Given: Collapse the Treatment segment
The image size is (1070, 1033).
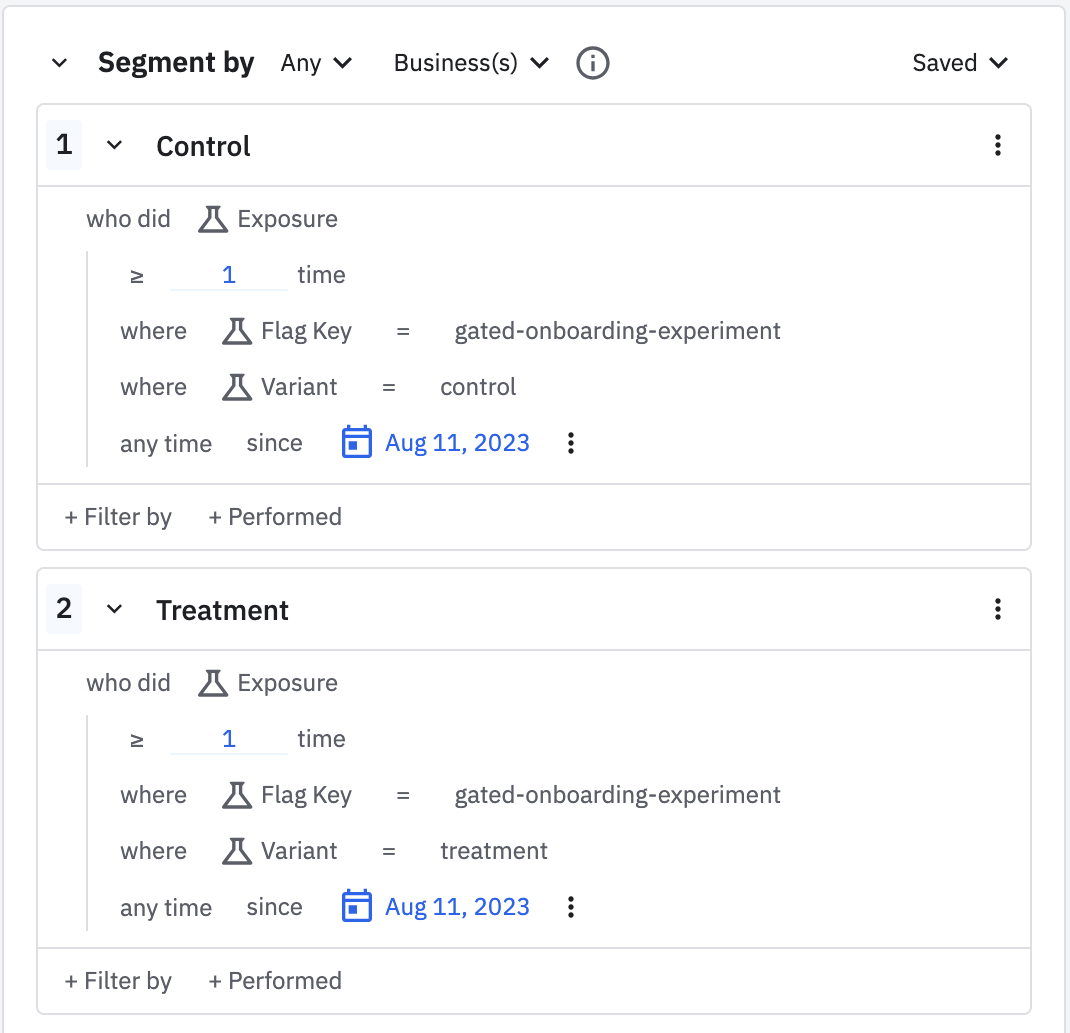Looking at the screenshot, I should point(115,609).
